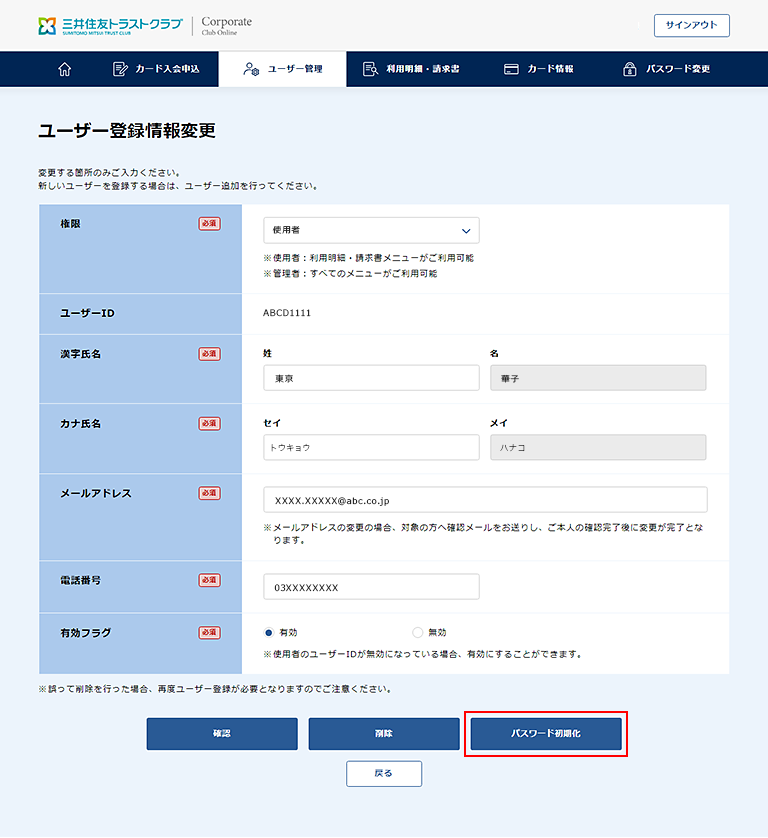The image size is (768, 838).
Task: Click the セイ field containing トウキョウ
Action: (371, 447)
